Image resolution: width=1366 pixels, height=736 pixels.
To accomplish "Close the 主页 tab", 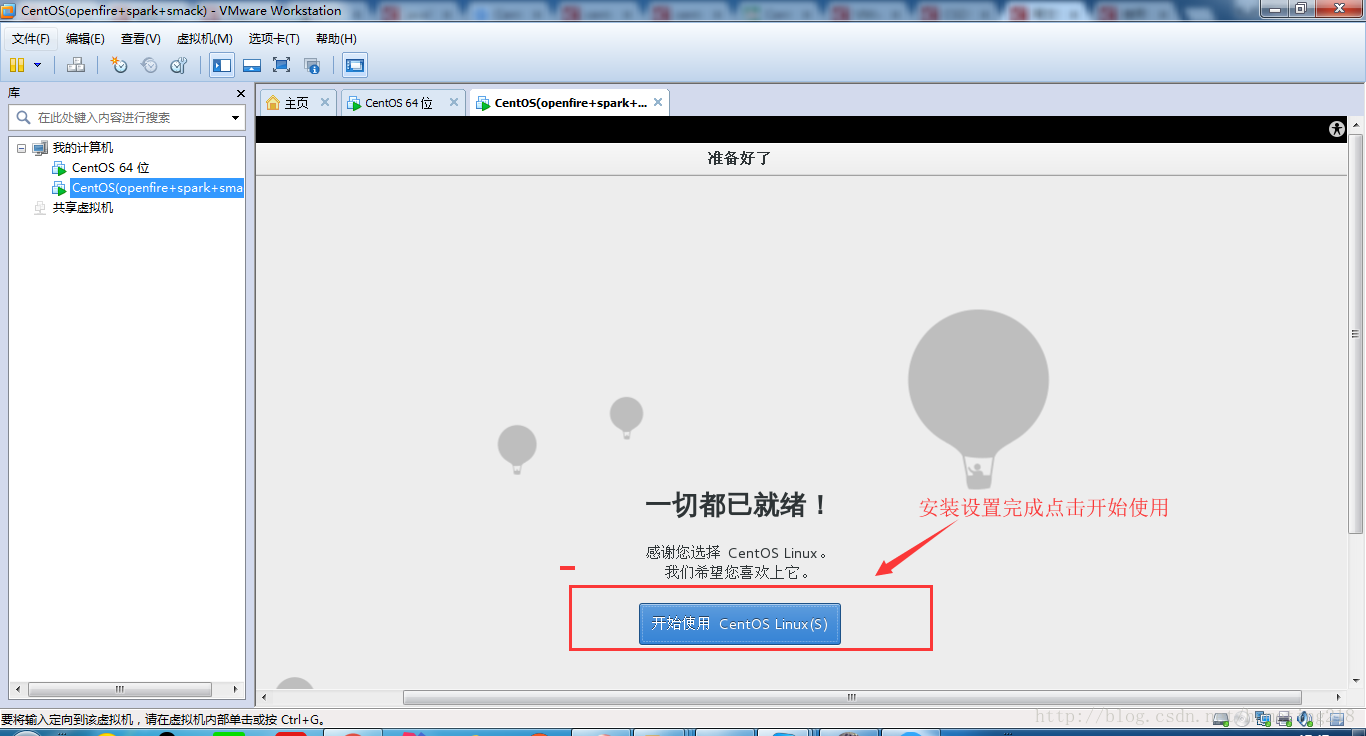I will click(x=324, y=102).
